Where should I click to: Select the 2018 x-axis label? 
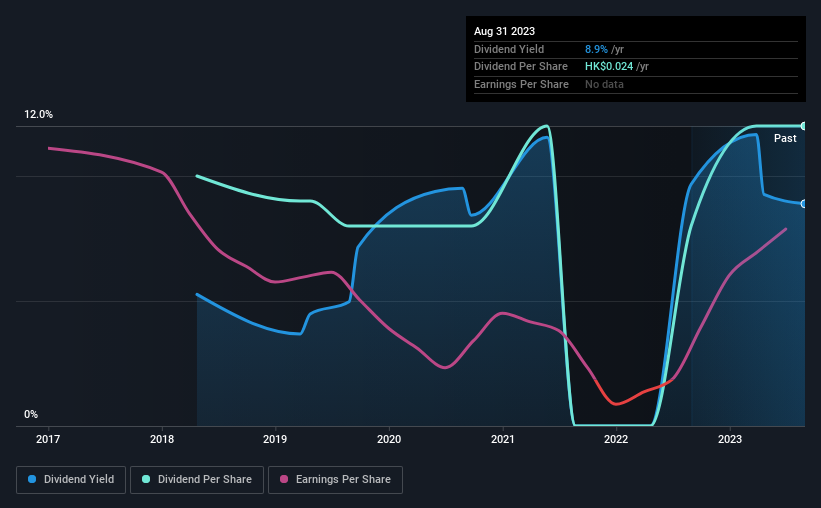[x=162, y=439]
